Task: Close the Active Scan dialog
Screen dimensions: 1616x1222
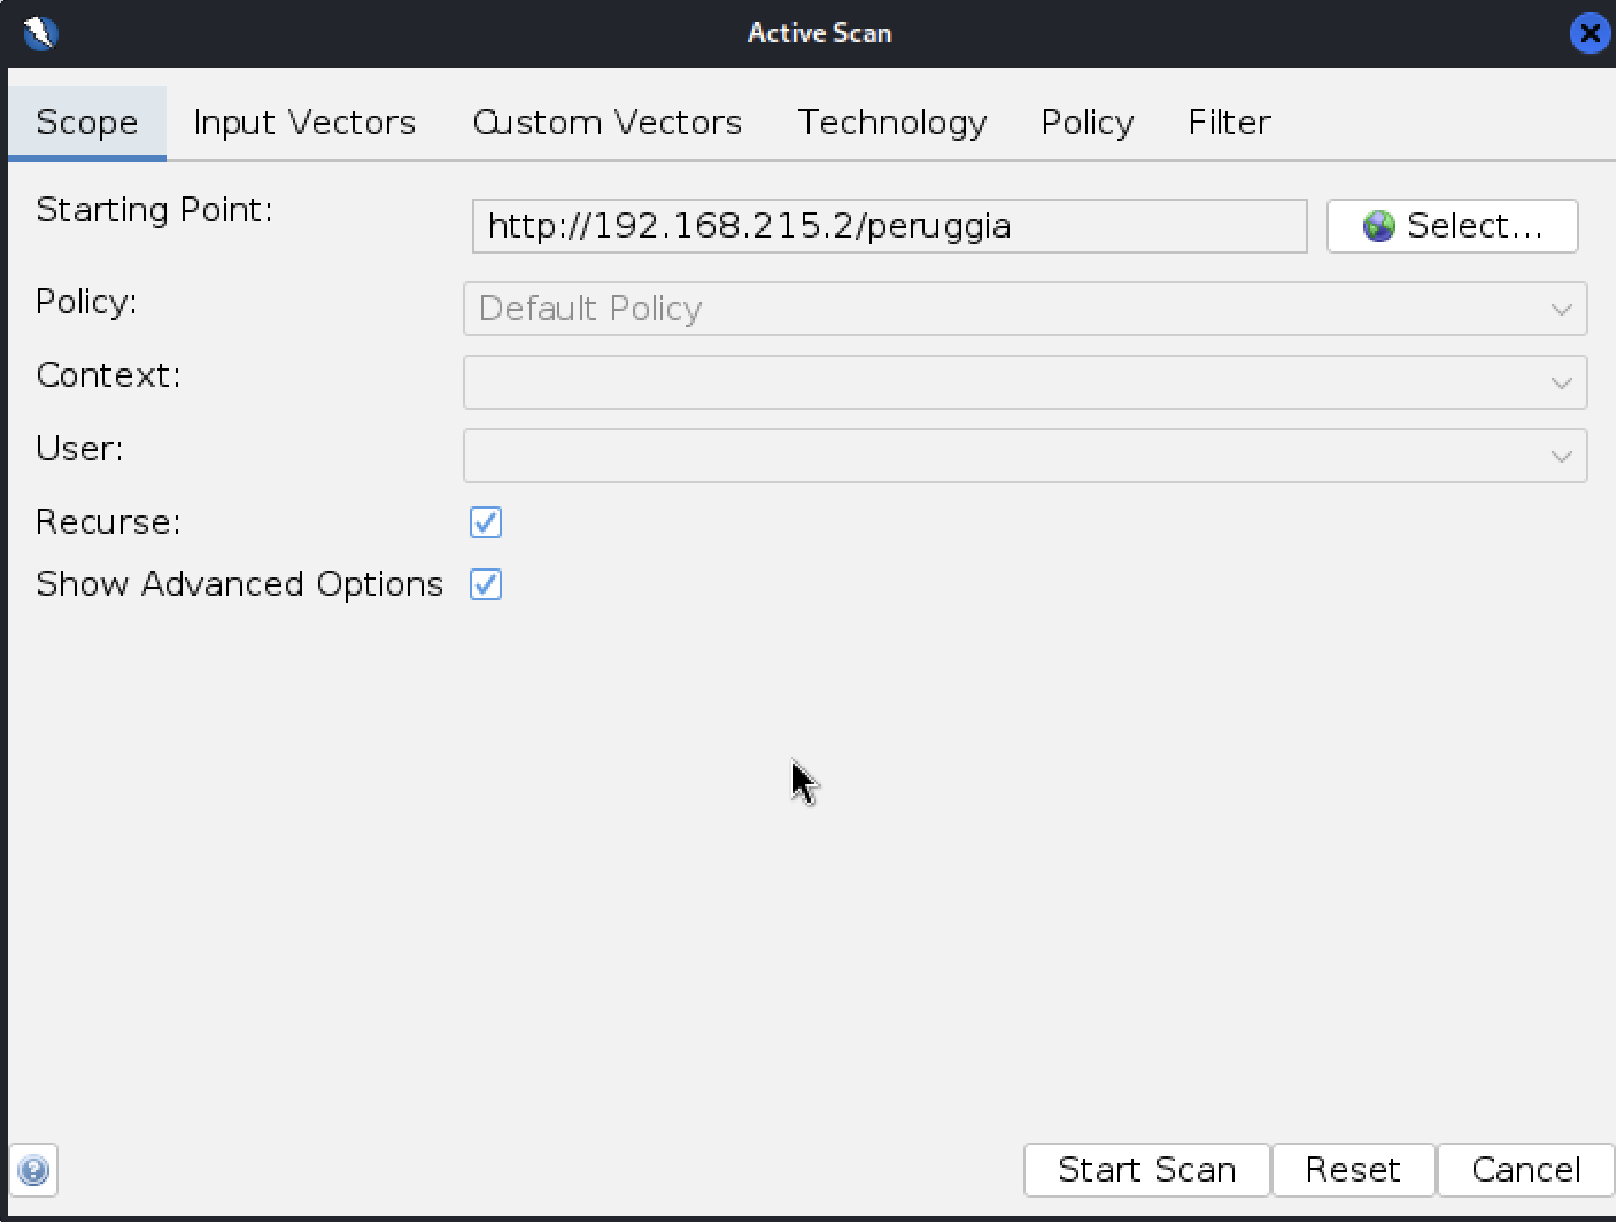Action: pos(1589,33)
